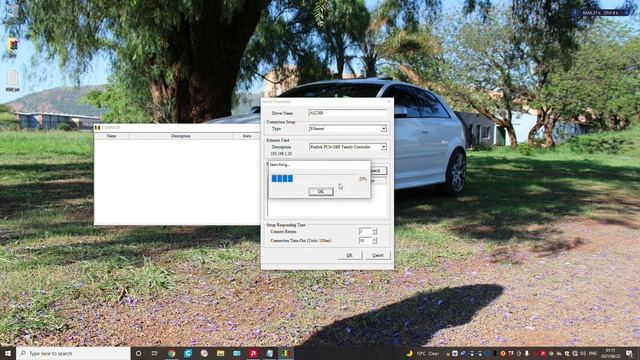
Task: Click the COMMGR taskbar icon
Action: [286, 353]
